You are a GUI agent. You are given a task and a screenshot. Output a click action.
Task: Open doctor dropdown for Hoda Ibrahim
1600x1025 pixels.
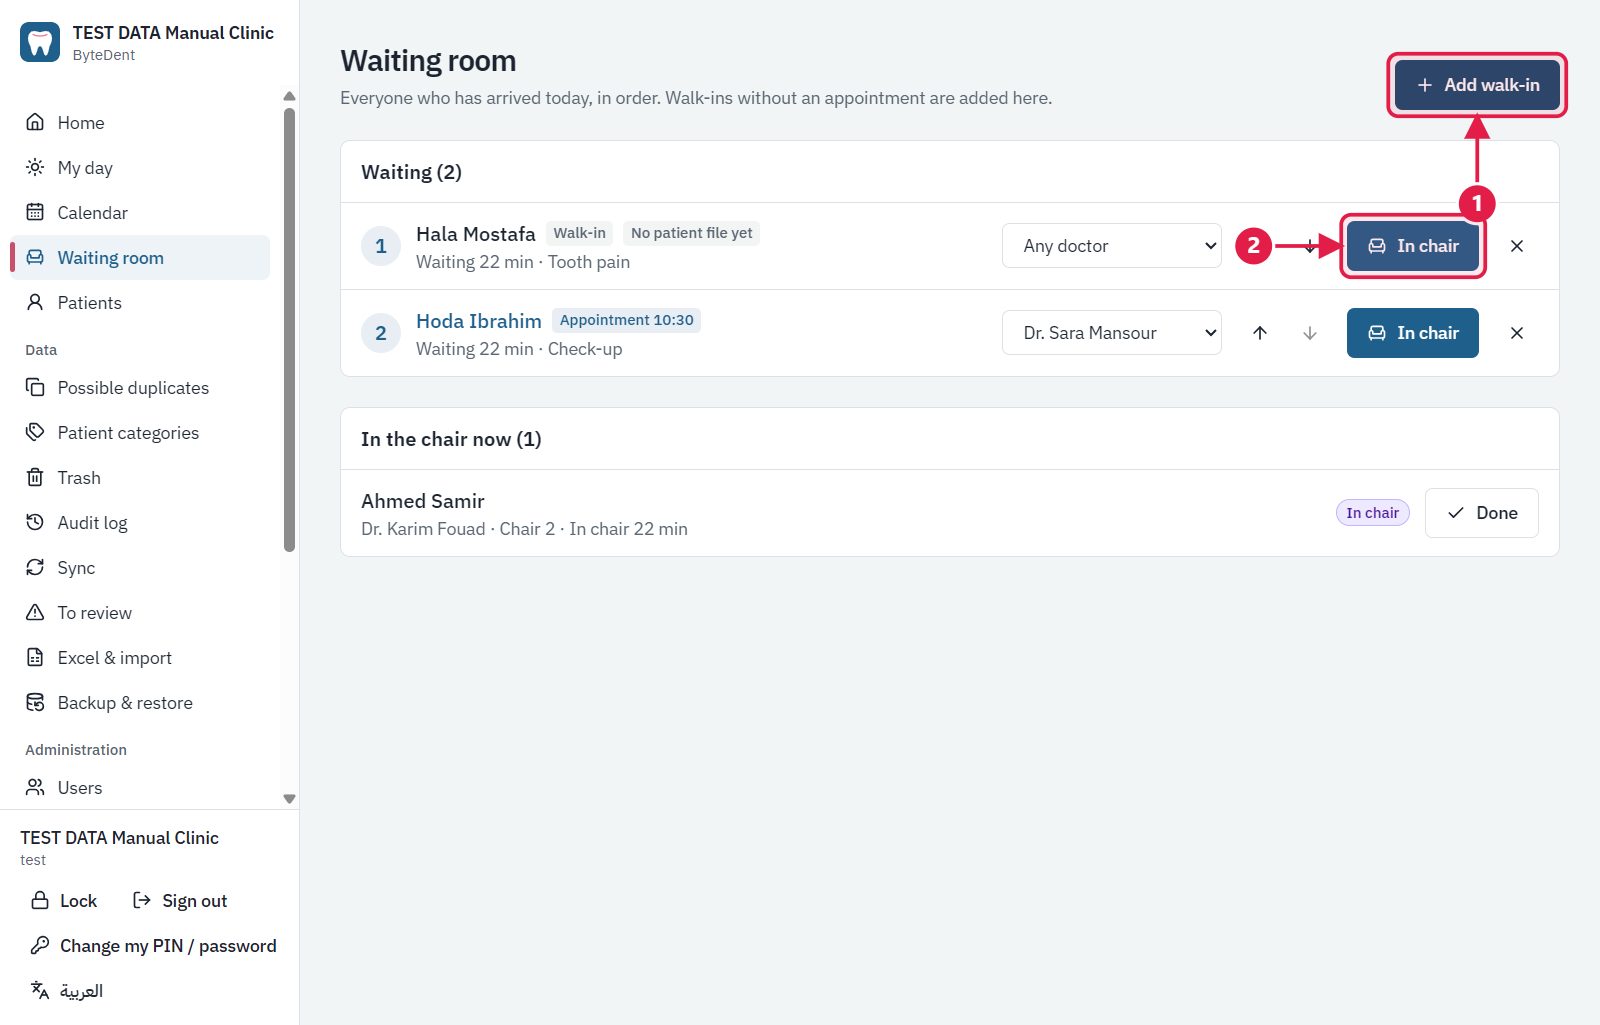pyautogui.click(x=1112, y=333)
